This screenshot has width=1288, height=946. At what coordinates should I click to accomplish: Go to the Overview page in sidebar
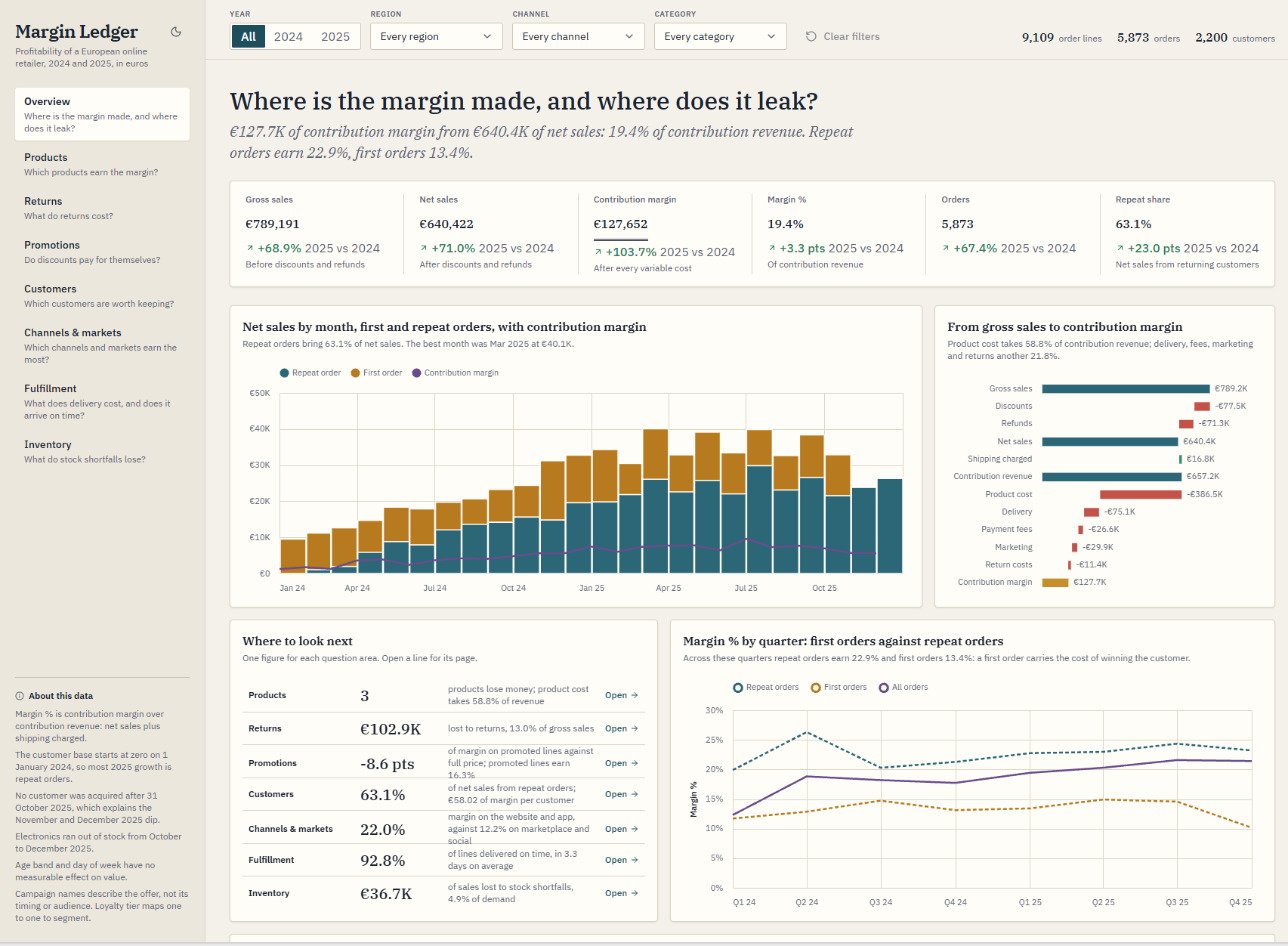[x=102, y=114]
